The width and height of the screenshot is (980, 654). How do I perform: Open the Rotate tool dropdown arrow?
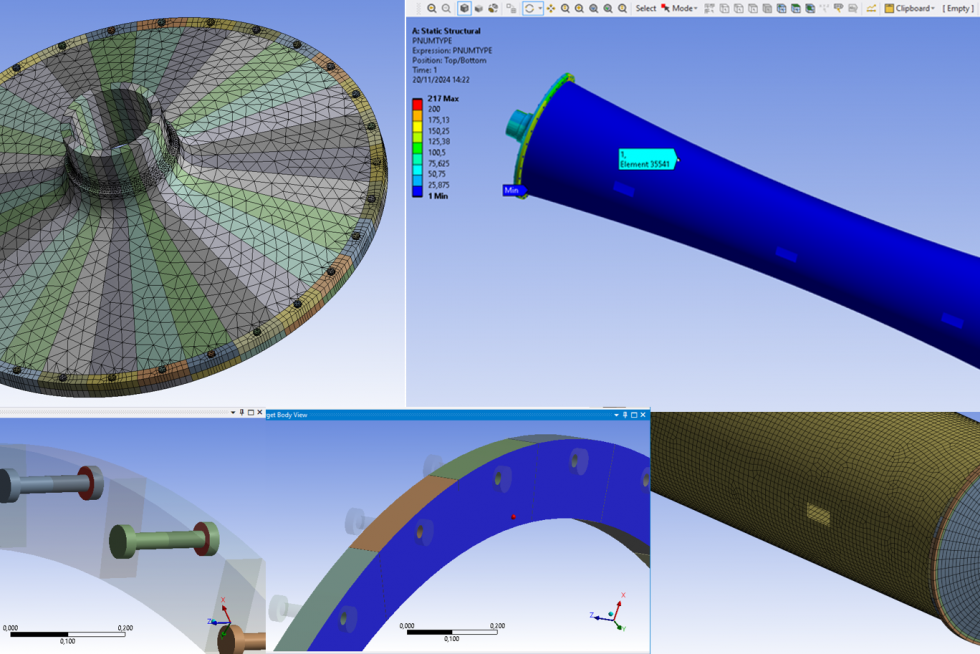pos(540,8)
